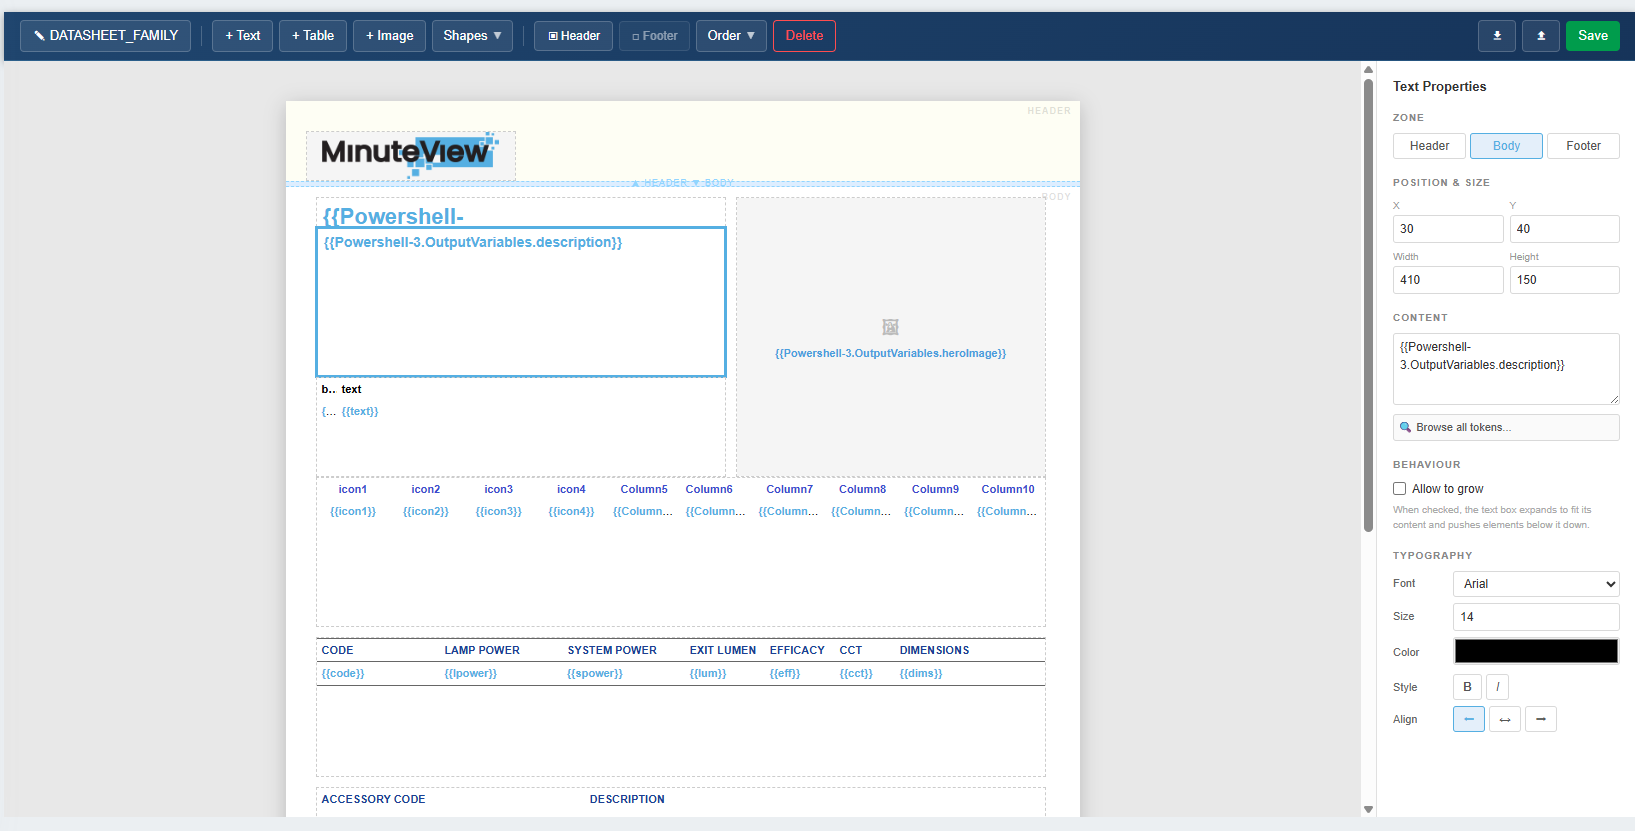This screenshot has height=831, width=1635.
Task: Edit the Height field
Action: click(1564, 280)
